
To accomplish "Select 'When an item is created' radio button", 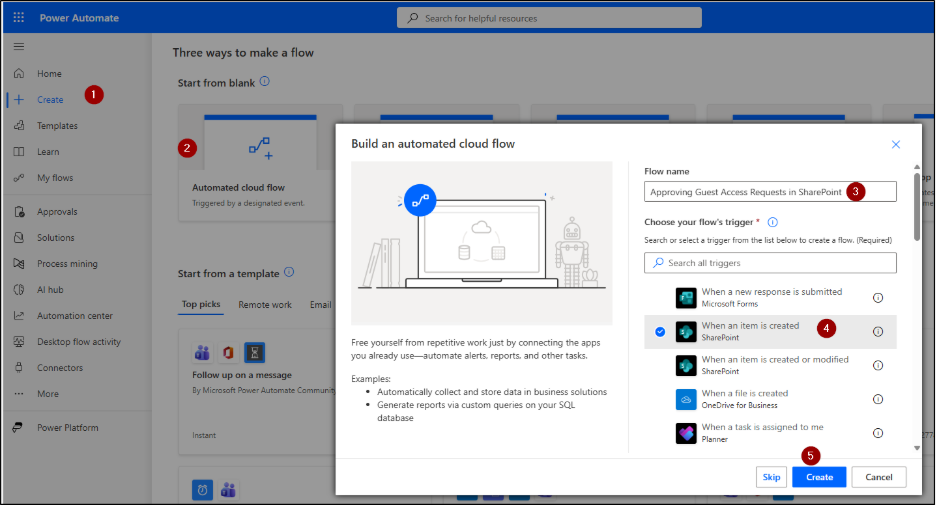I will click(660, 331).
